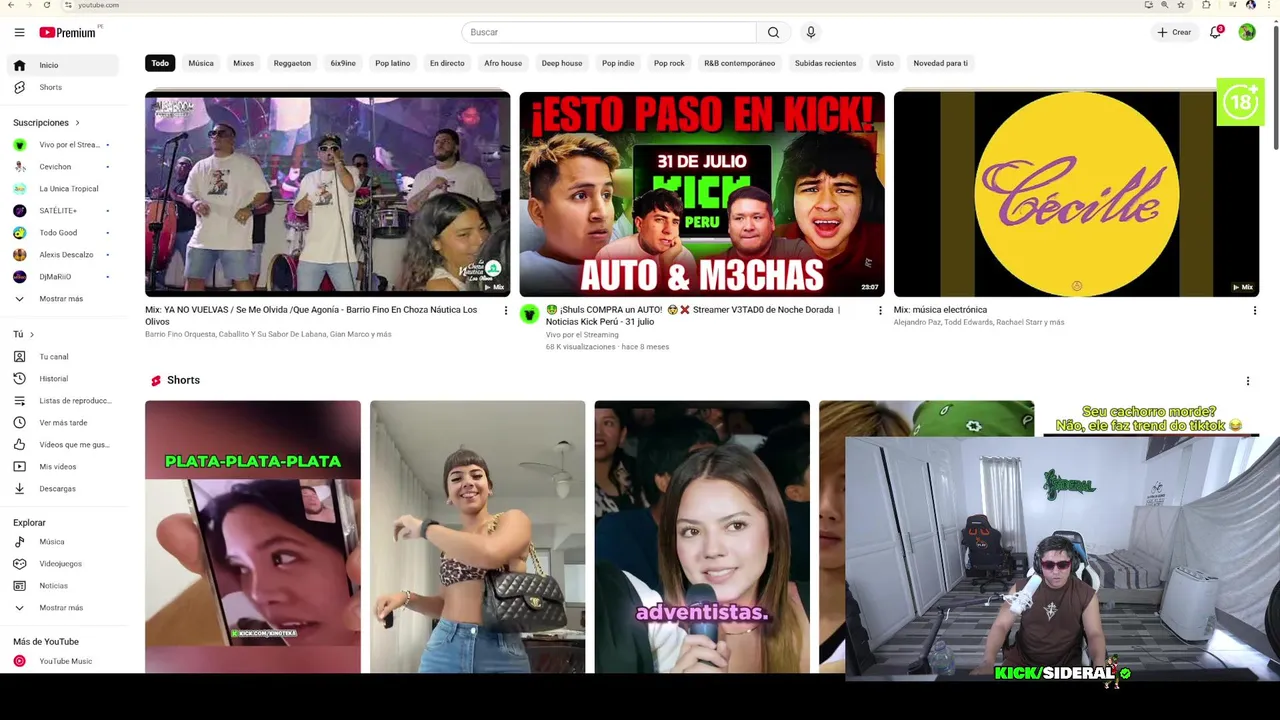Open Shorts section options menu
Screen dimensions: 1280x720
[1248, 381]
